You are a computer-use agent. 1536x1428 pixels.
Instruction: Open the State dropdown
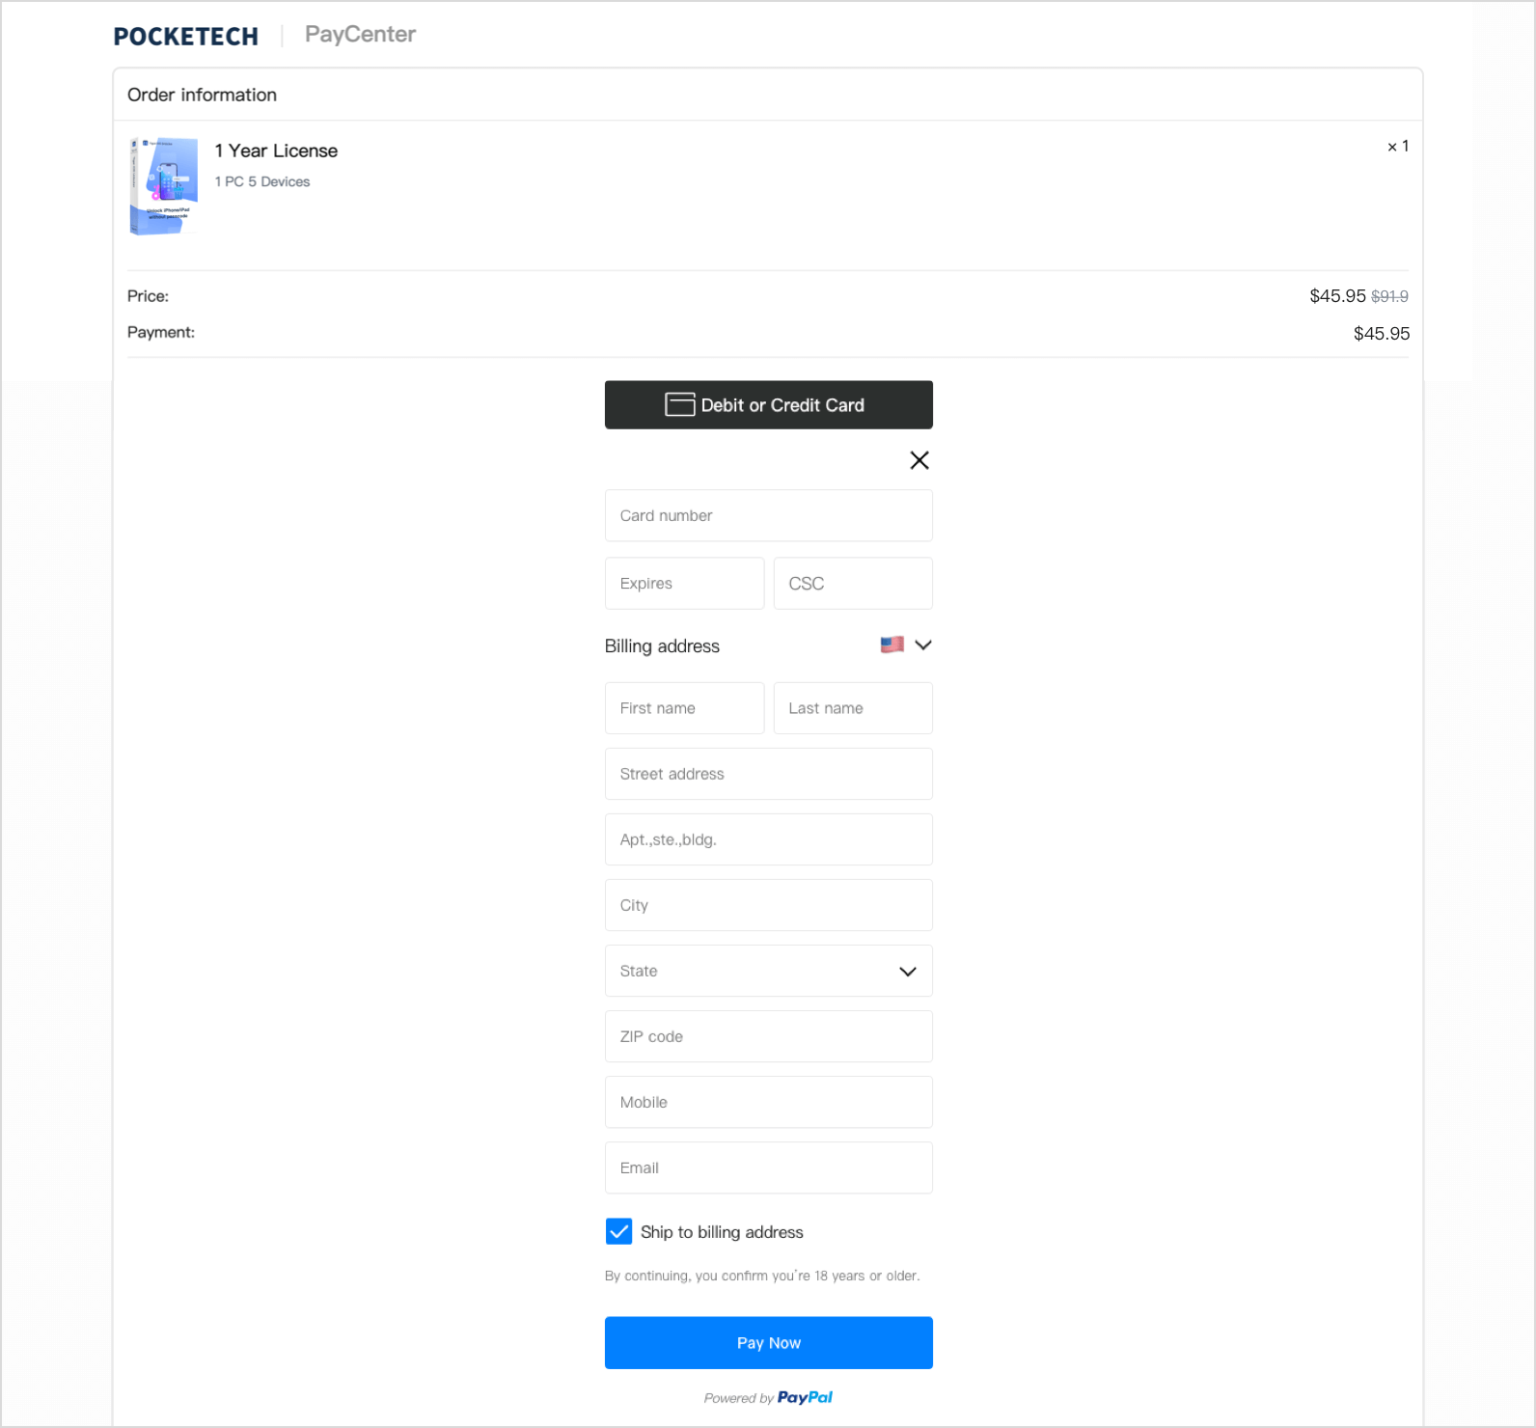click(768, 971)
